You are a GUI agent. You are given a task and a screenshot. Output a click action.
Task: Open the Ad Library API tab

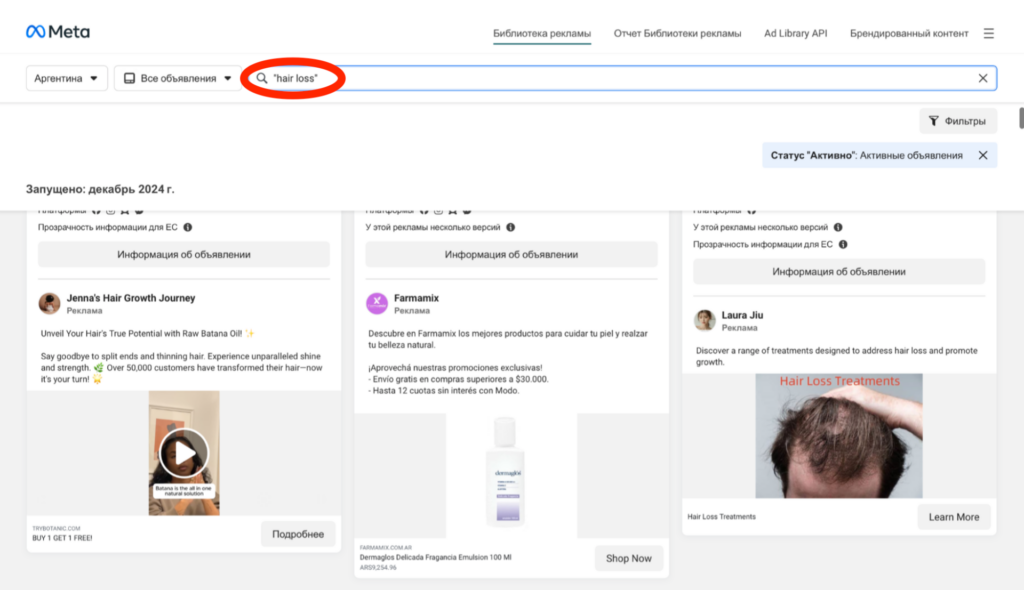pos(795,33)
